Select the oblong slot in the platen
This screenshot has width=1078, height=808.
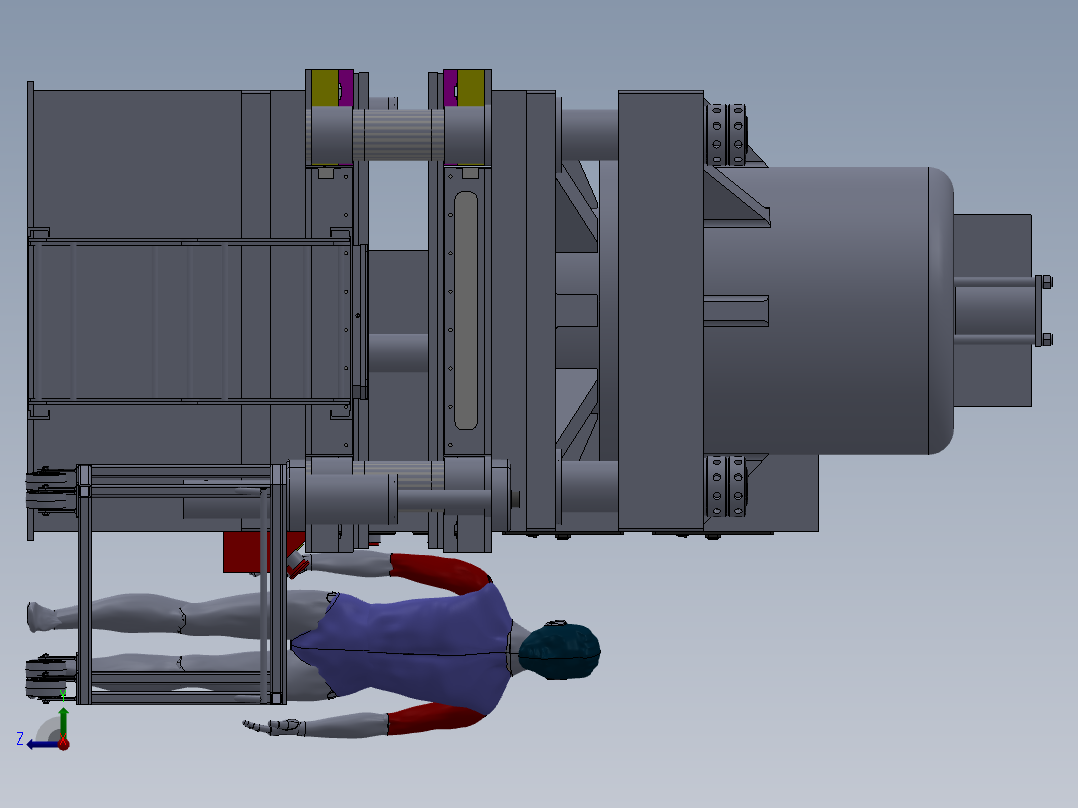(x=465, y=310)
